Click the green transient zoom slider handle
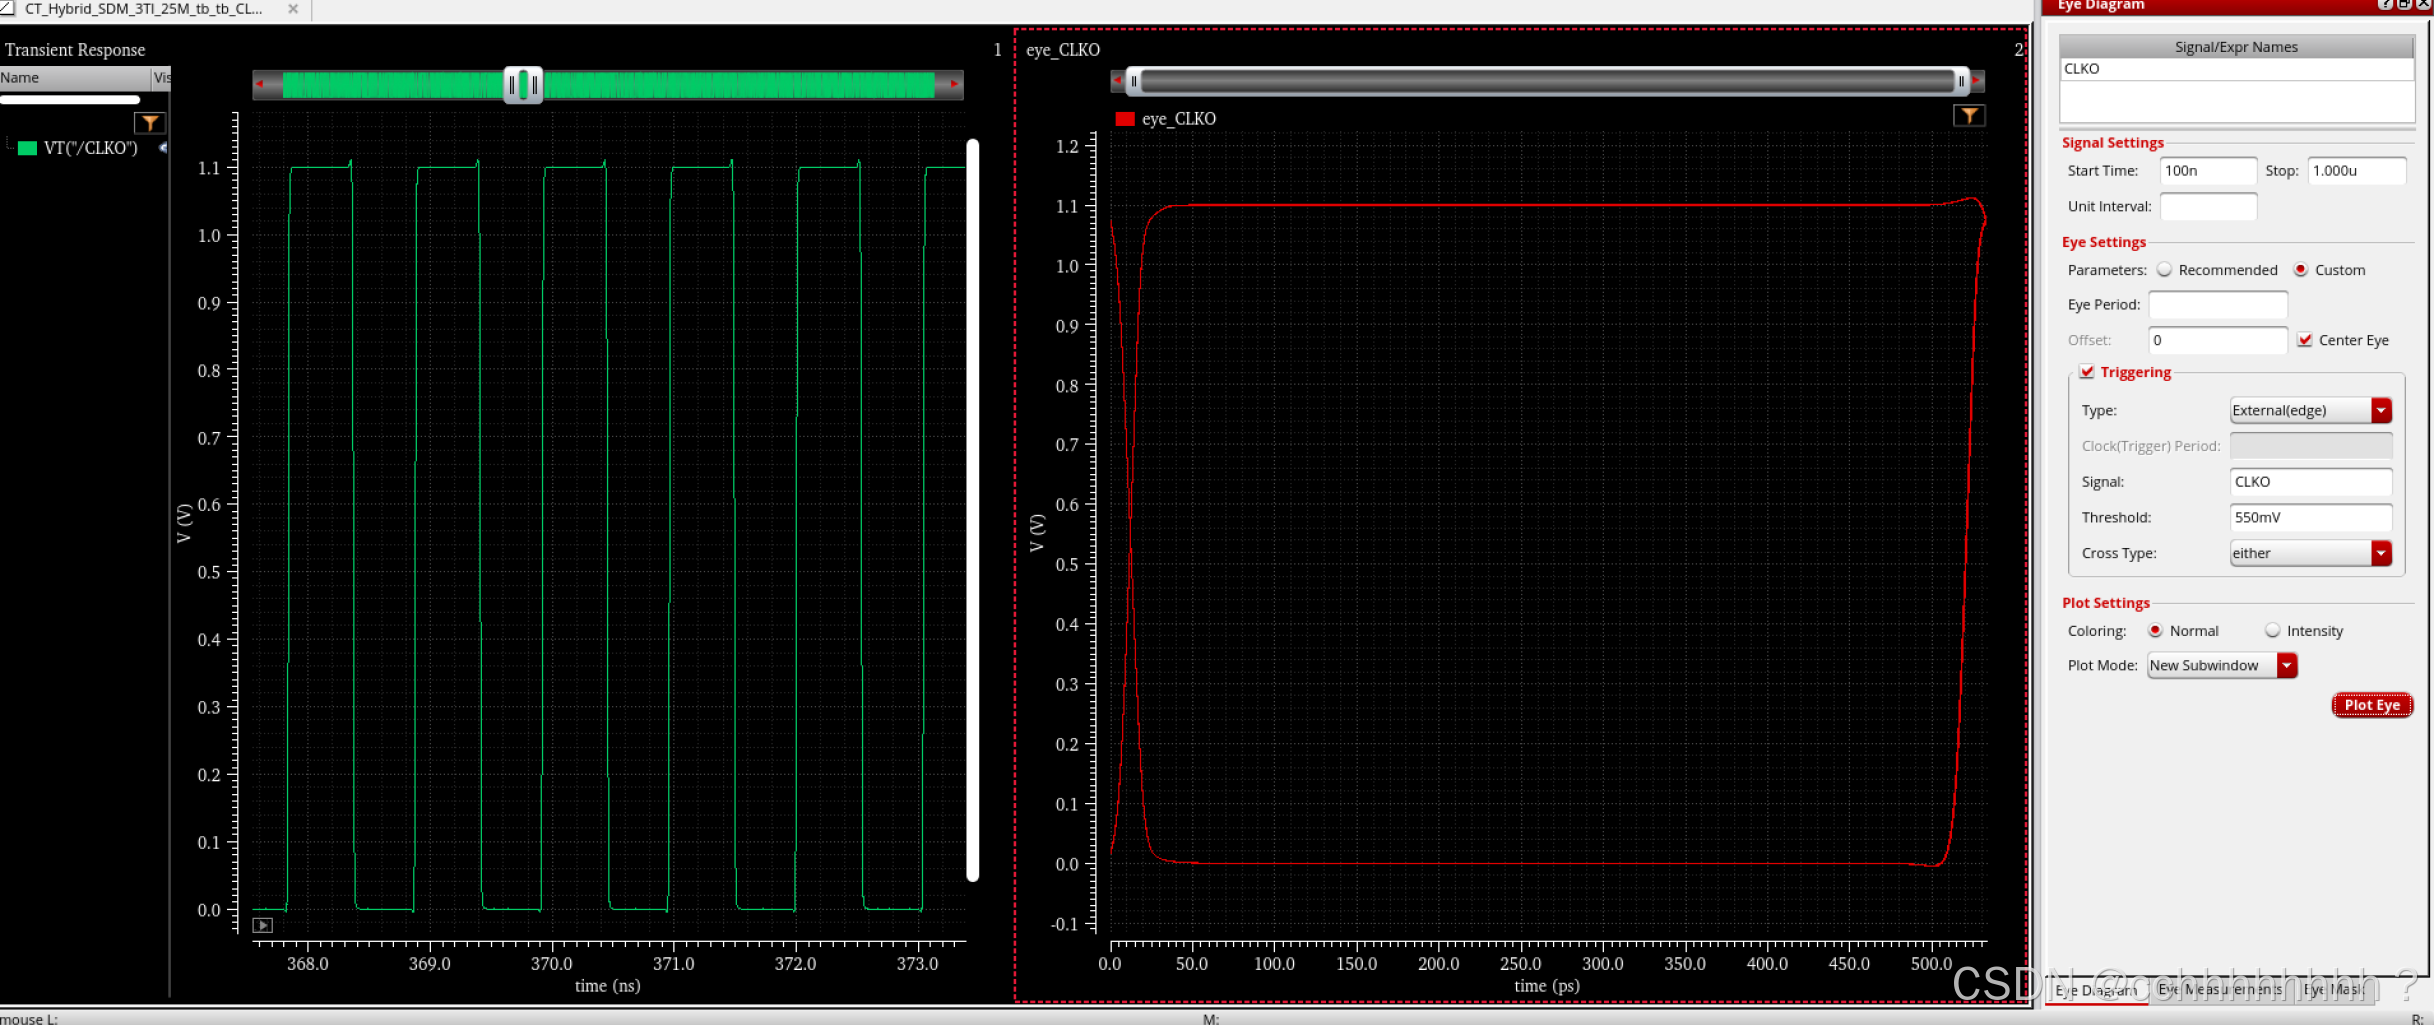This screenshot has width=2434, height=1025. click(x=523, y=85)
